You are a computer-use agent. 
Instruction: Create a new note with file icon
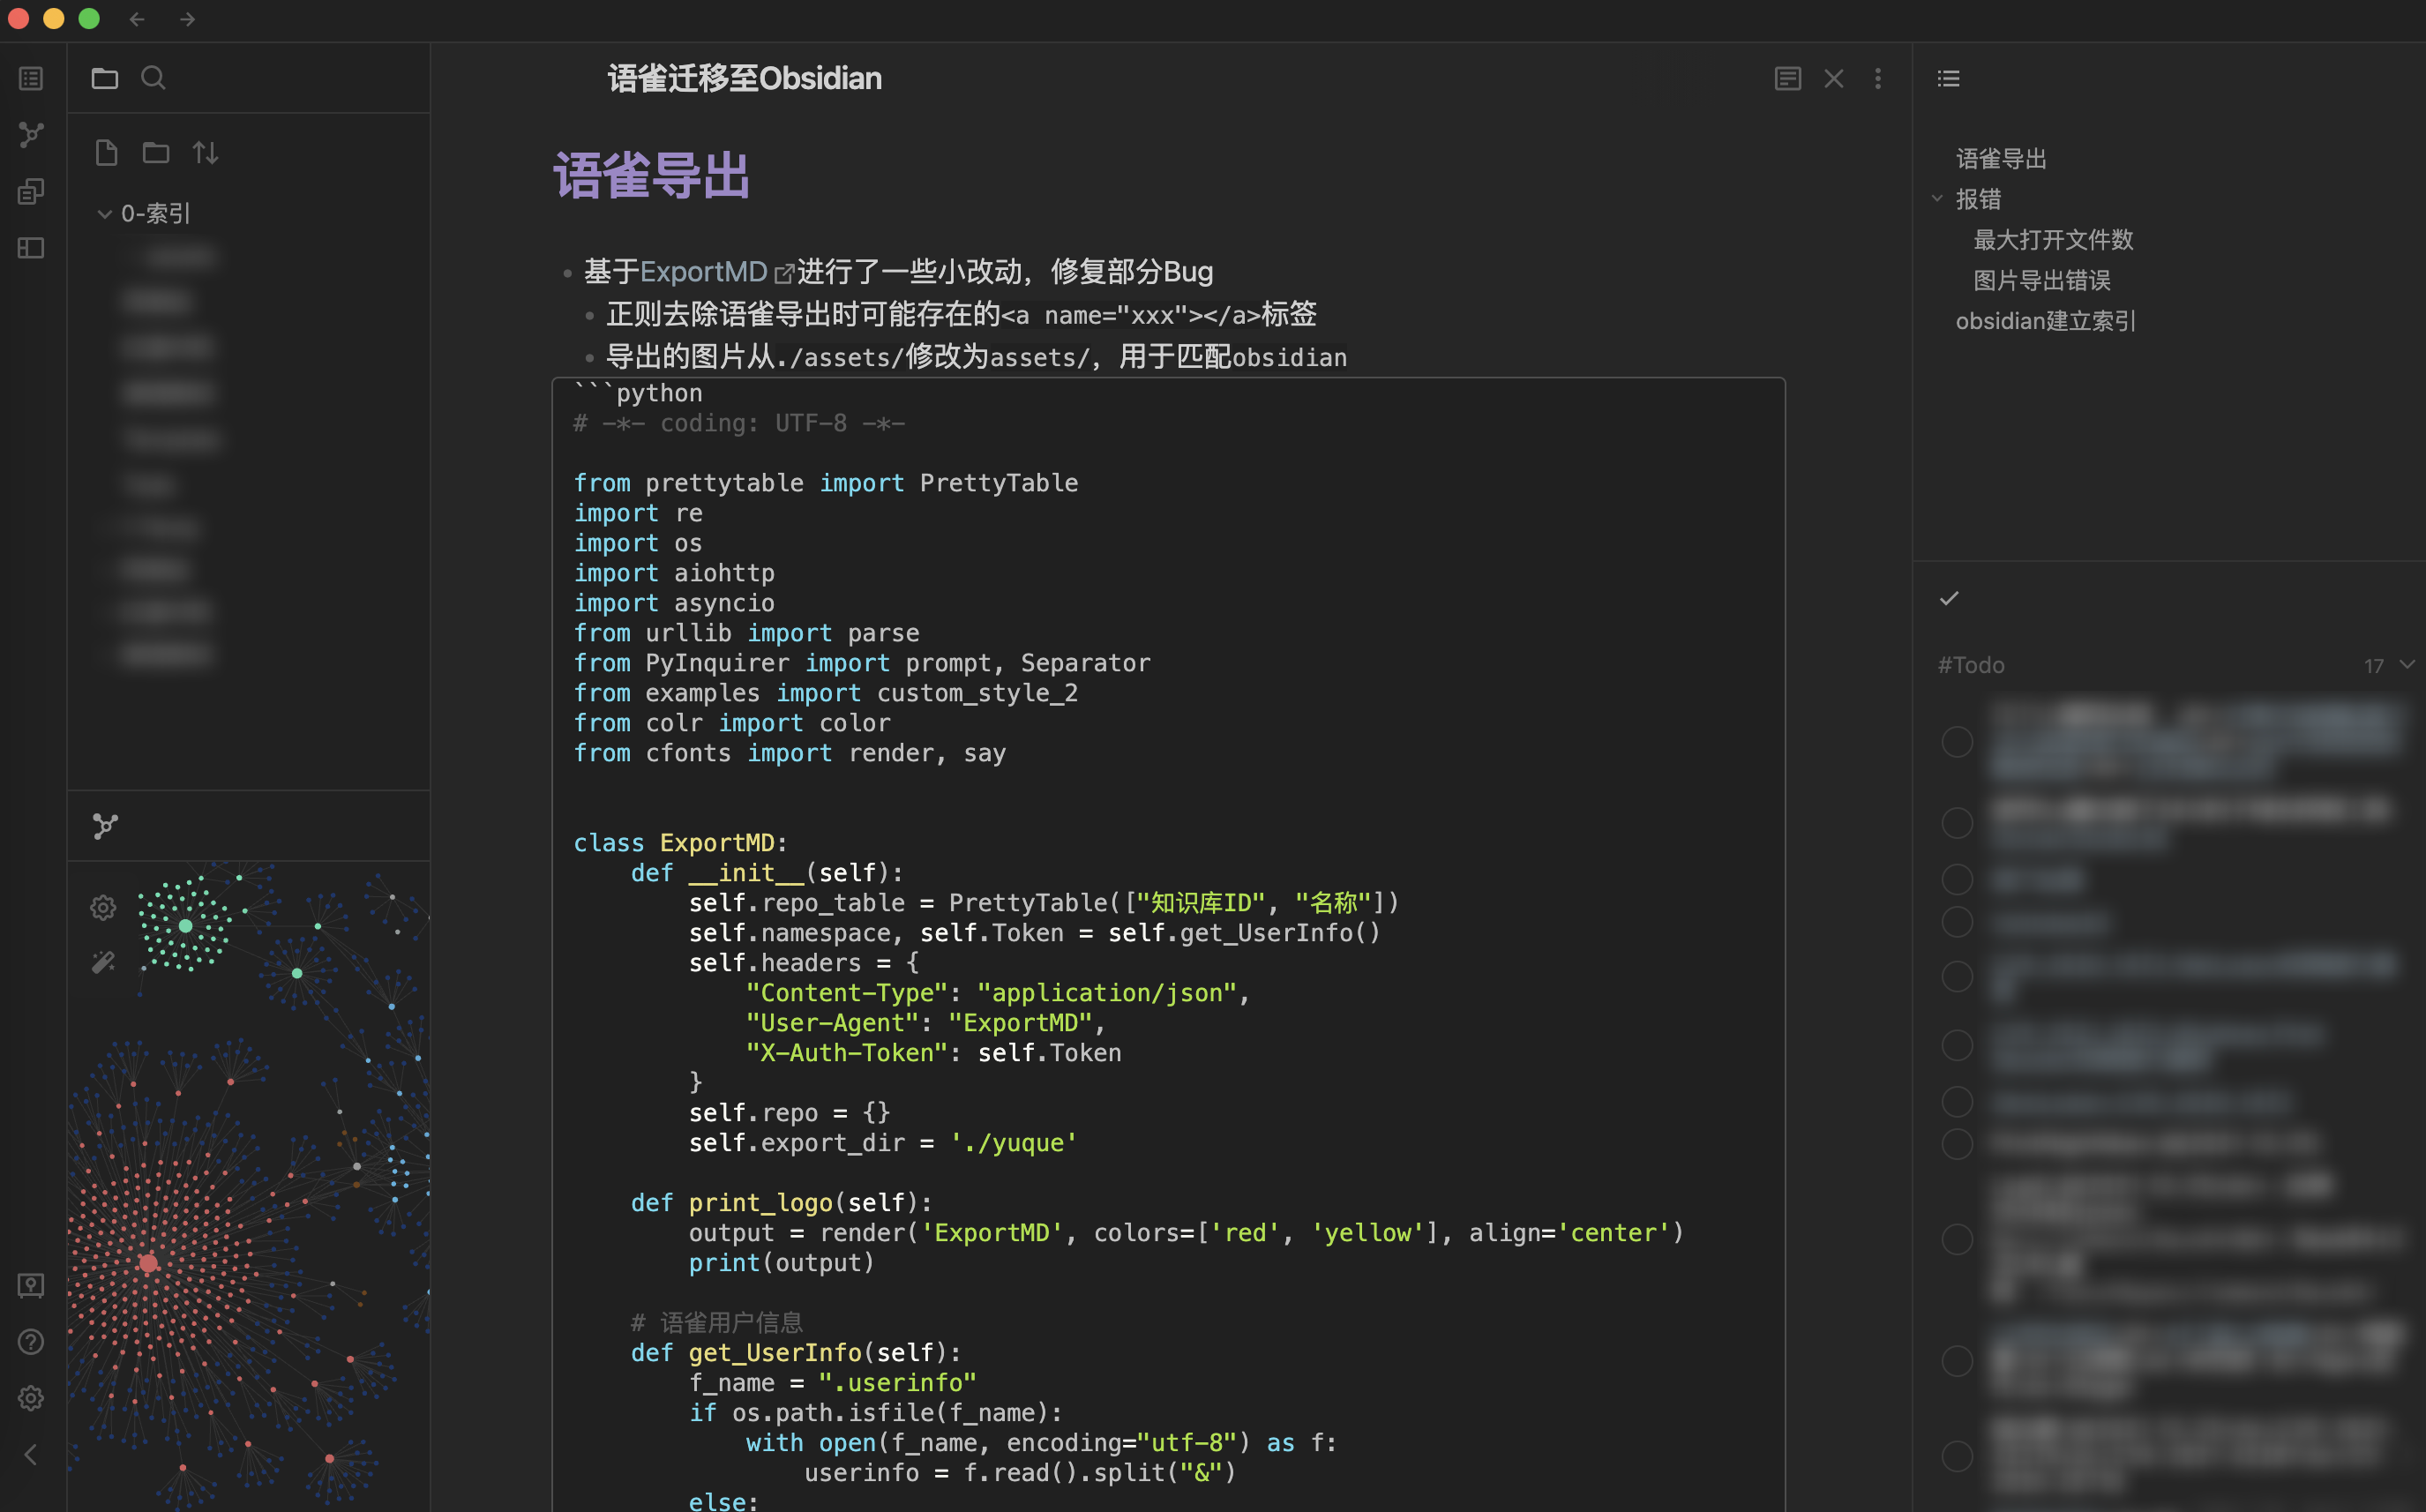106,153
